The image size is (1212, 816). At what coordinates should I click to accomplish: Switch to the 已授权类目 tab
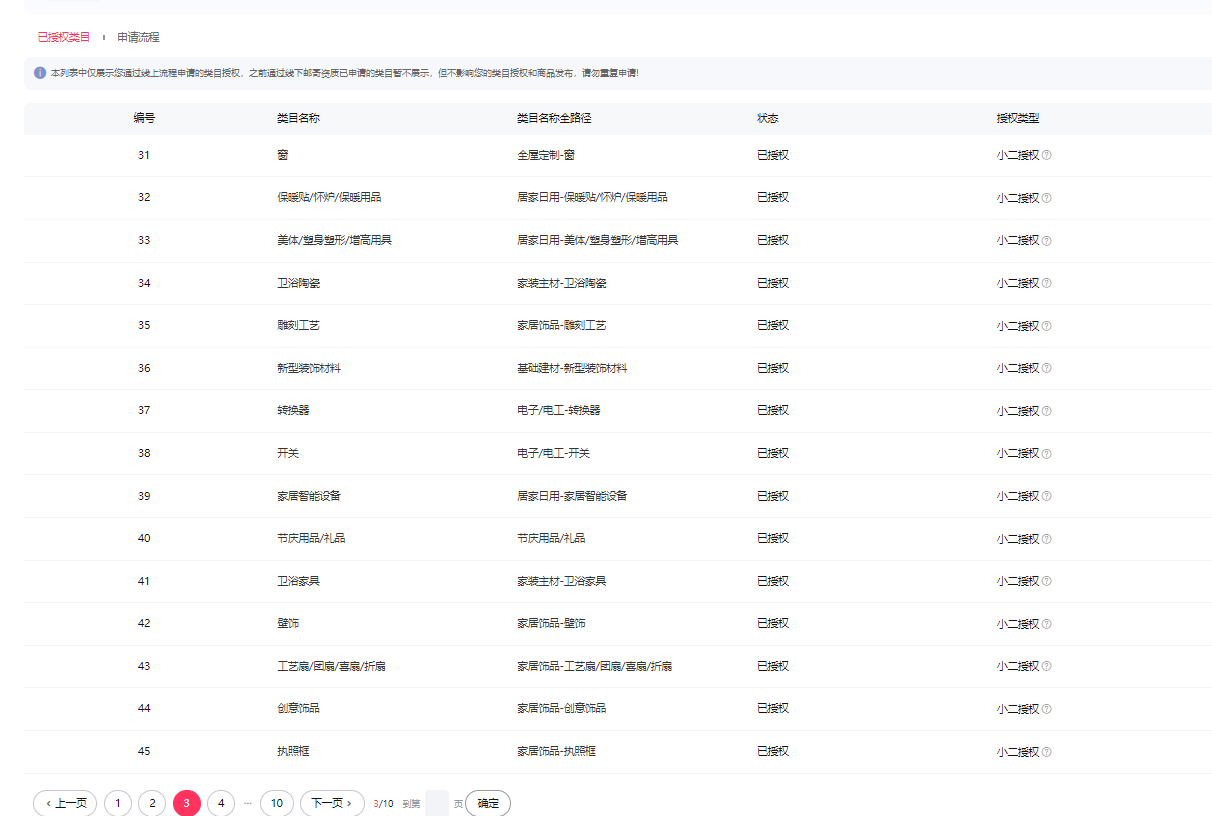64,37
